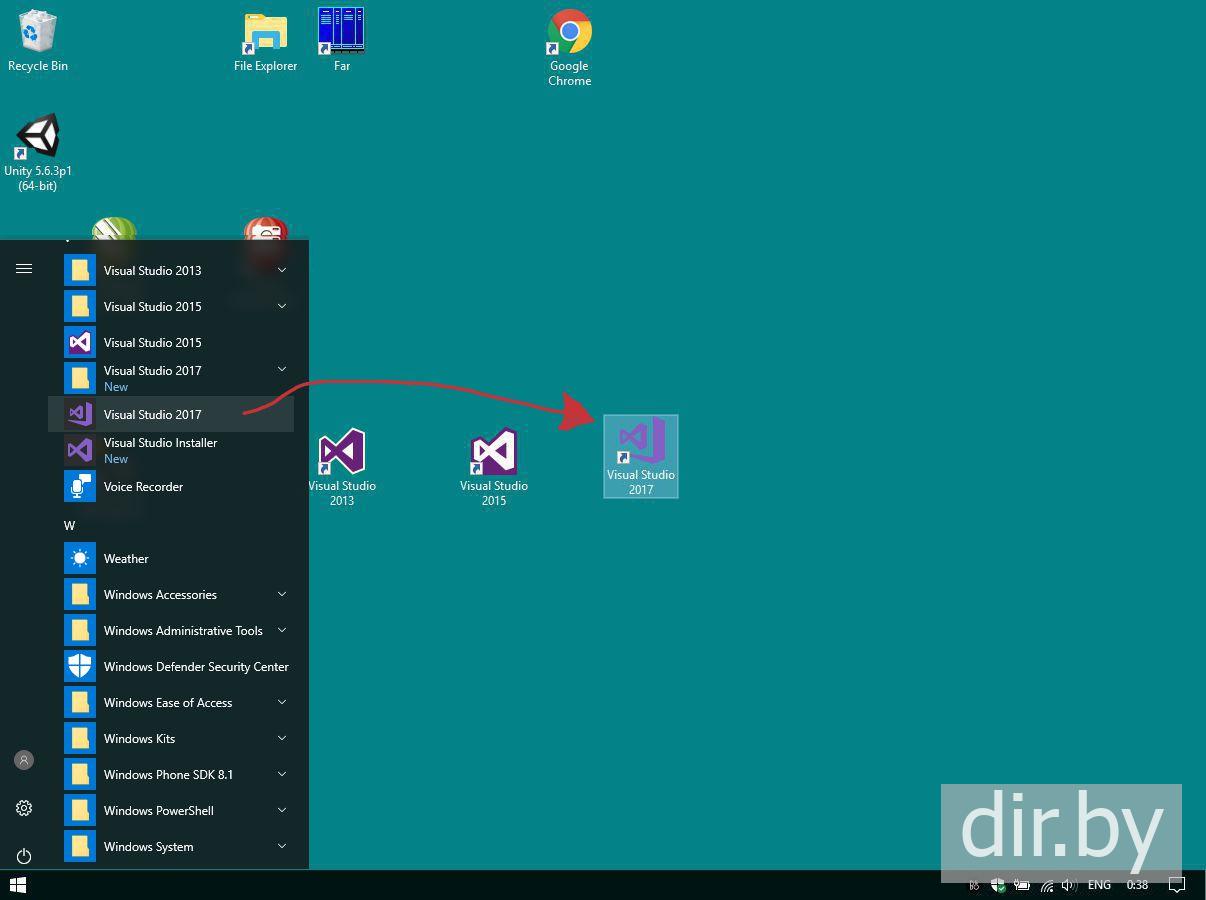The width and height of the screenshot is (1206, 900).
Task: Click the user account icon in Start menu
Action: (x=24, y=760)
